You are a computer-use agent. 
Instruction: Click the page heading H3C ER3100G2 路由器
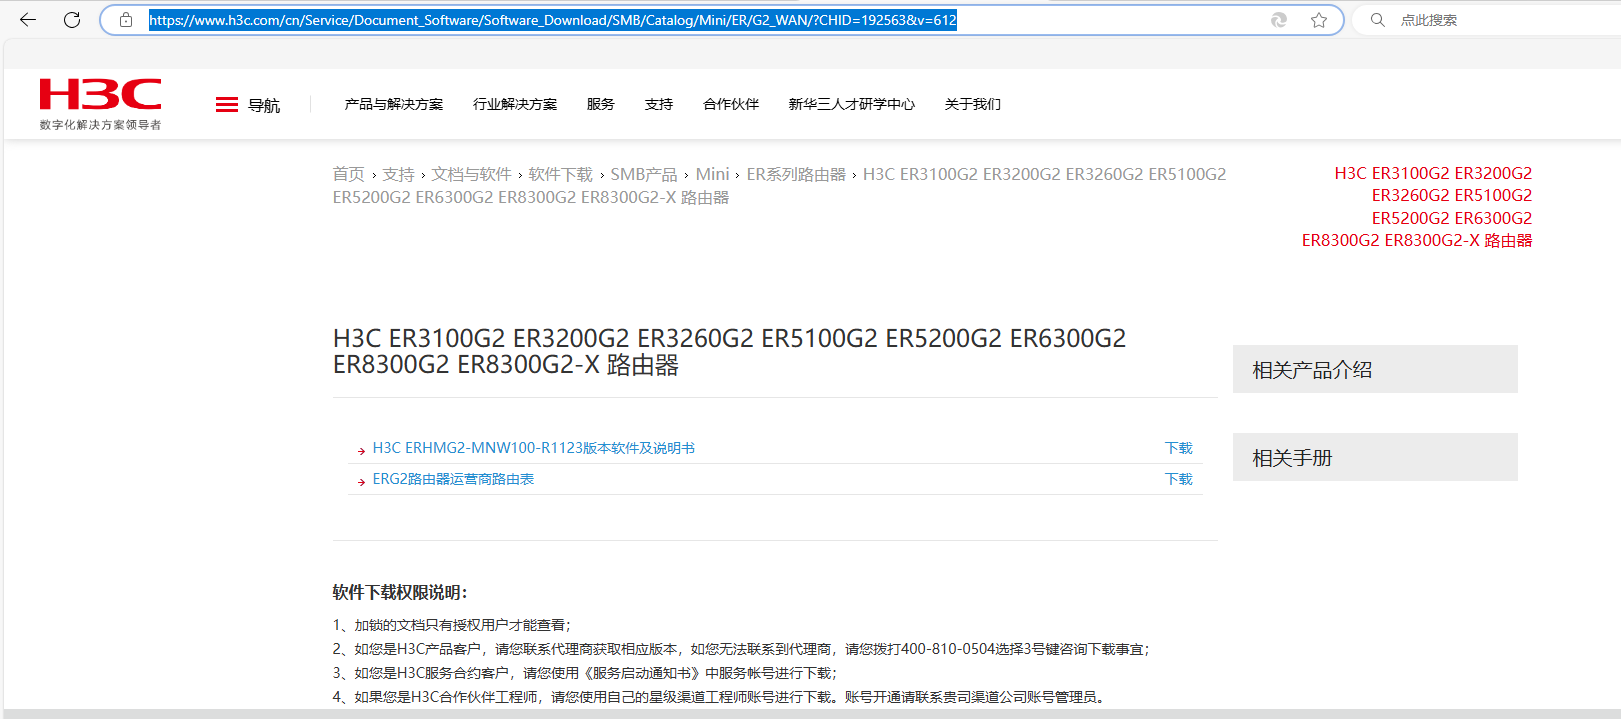(x=730, y=352)
